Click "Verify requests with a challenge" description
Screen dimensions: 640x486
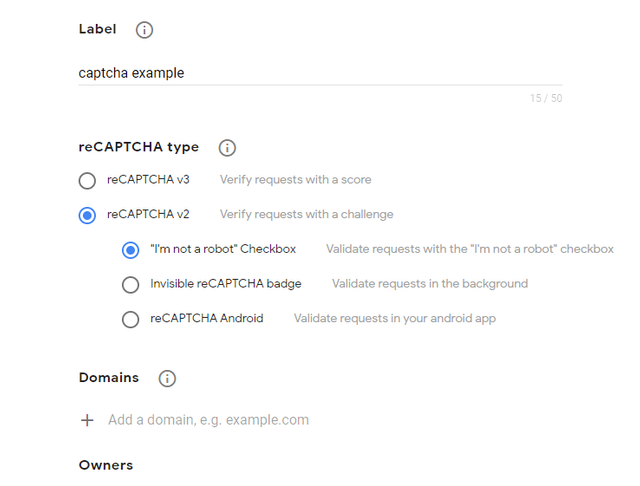point(307,214)
